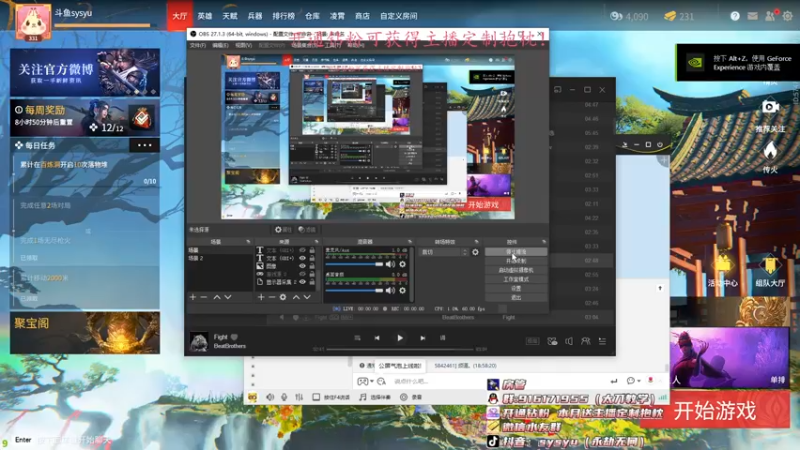Expand the emoji dropdown arrow in chat

click(x=372, y=382)
